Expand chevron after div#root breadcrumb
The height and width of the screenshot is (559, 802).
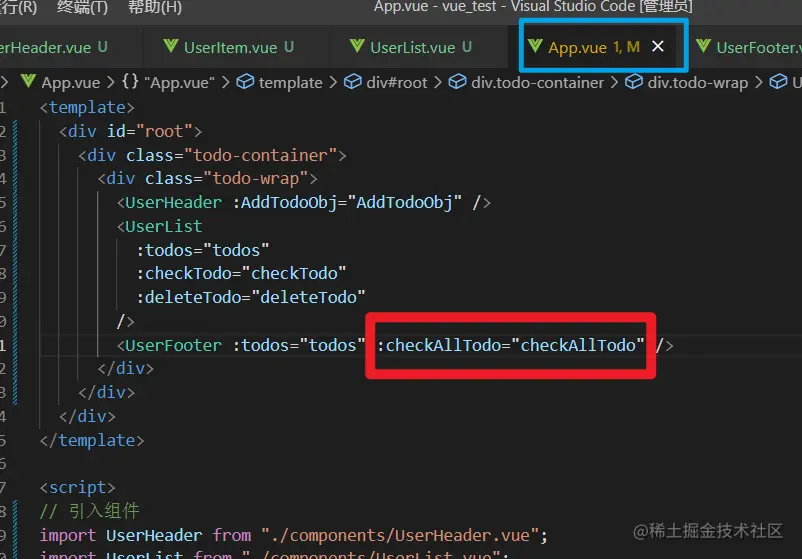(x=438, y=82)
